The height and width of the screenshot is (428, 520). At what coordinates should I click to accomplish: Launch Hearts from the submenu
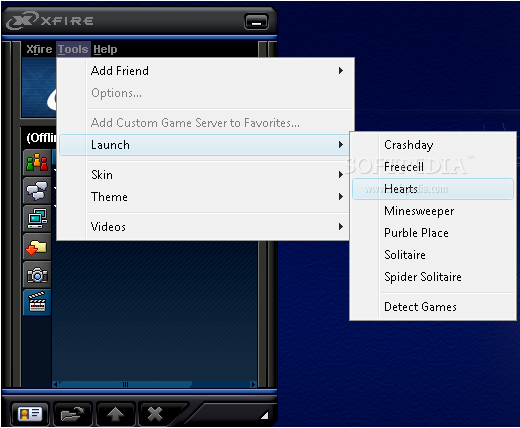click(433, 189)
